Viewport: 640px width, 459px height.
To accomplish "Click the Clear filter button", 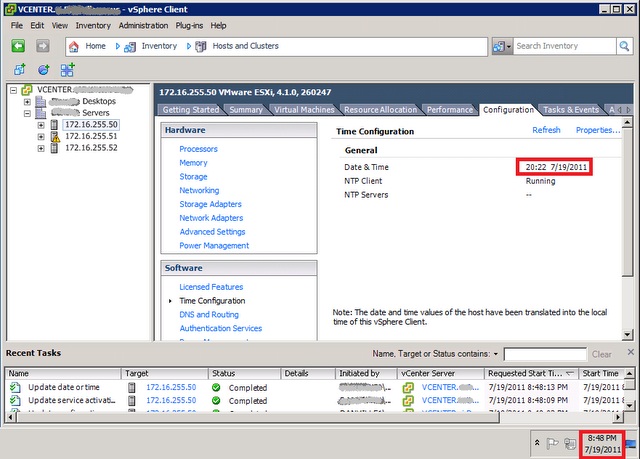I will point(602,355).
